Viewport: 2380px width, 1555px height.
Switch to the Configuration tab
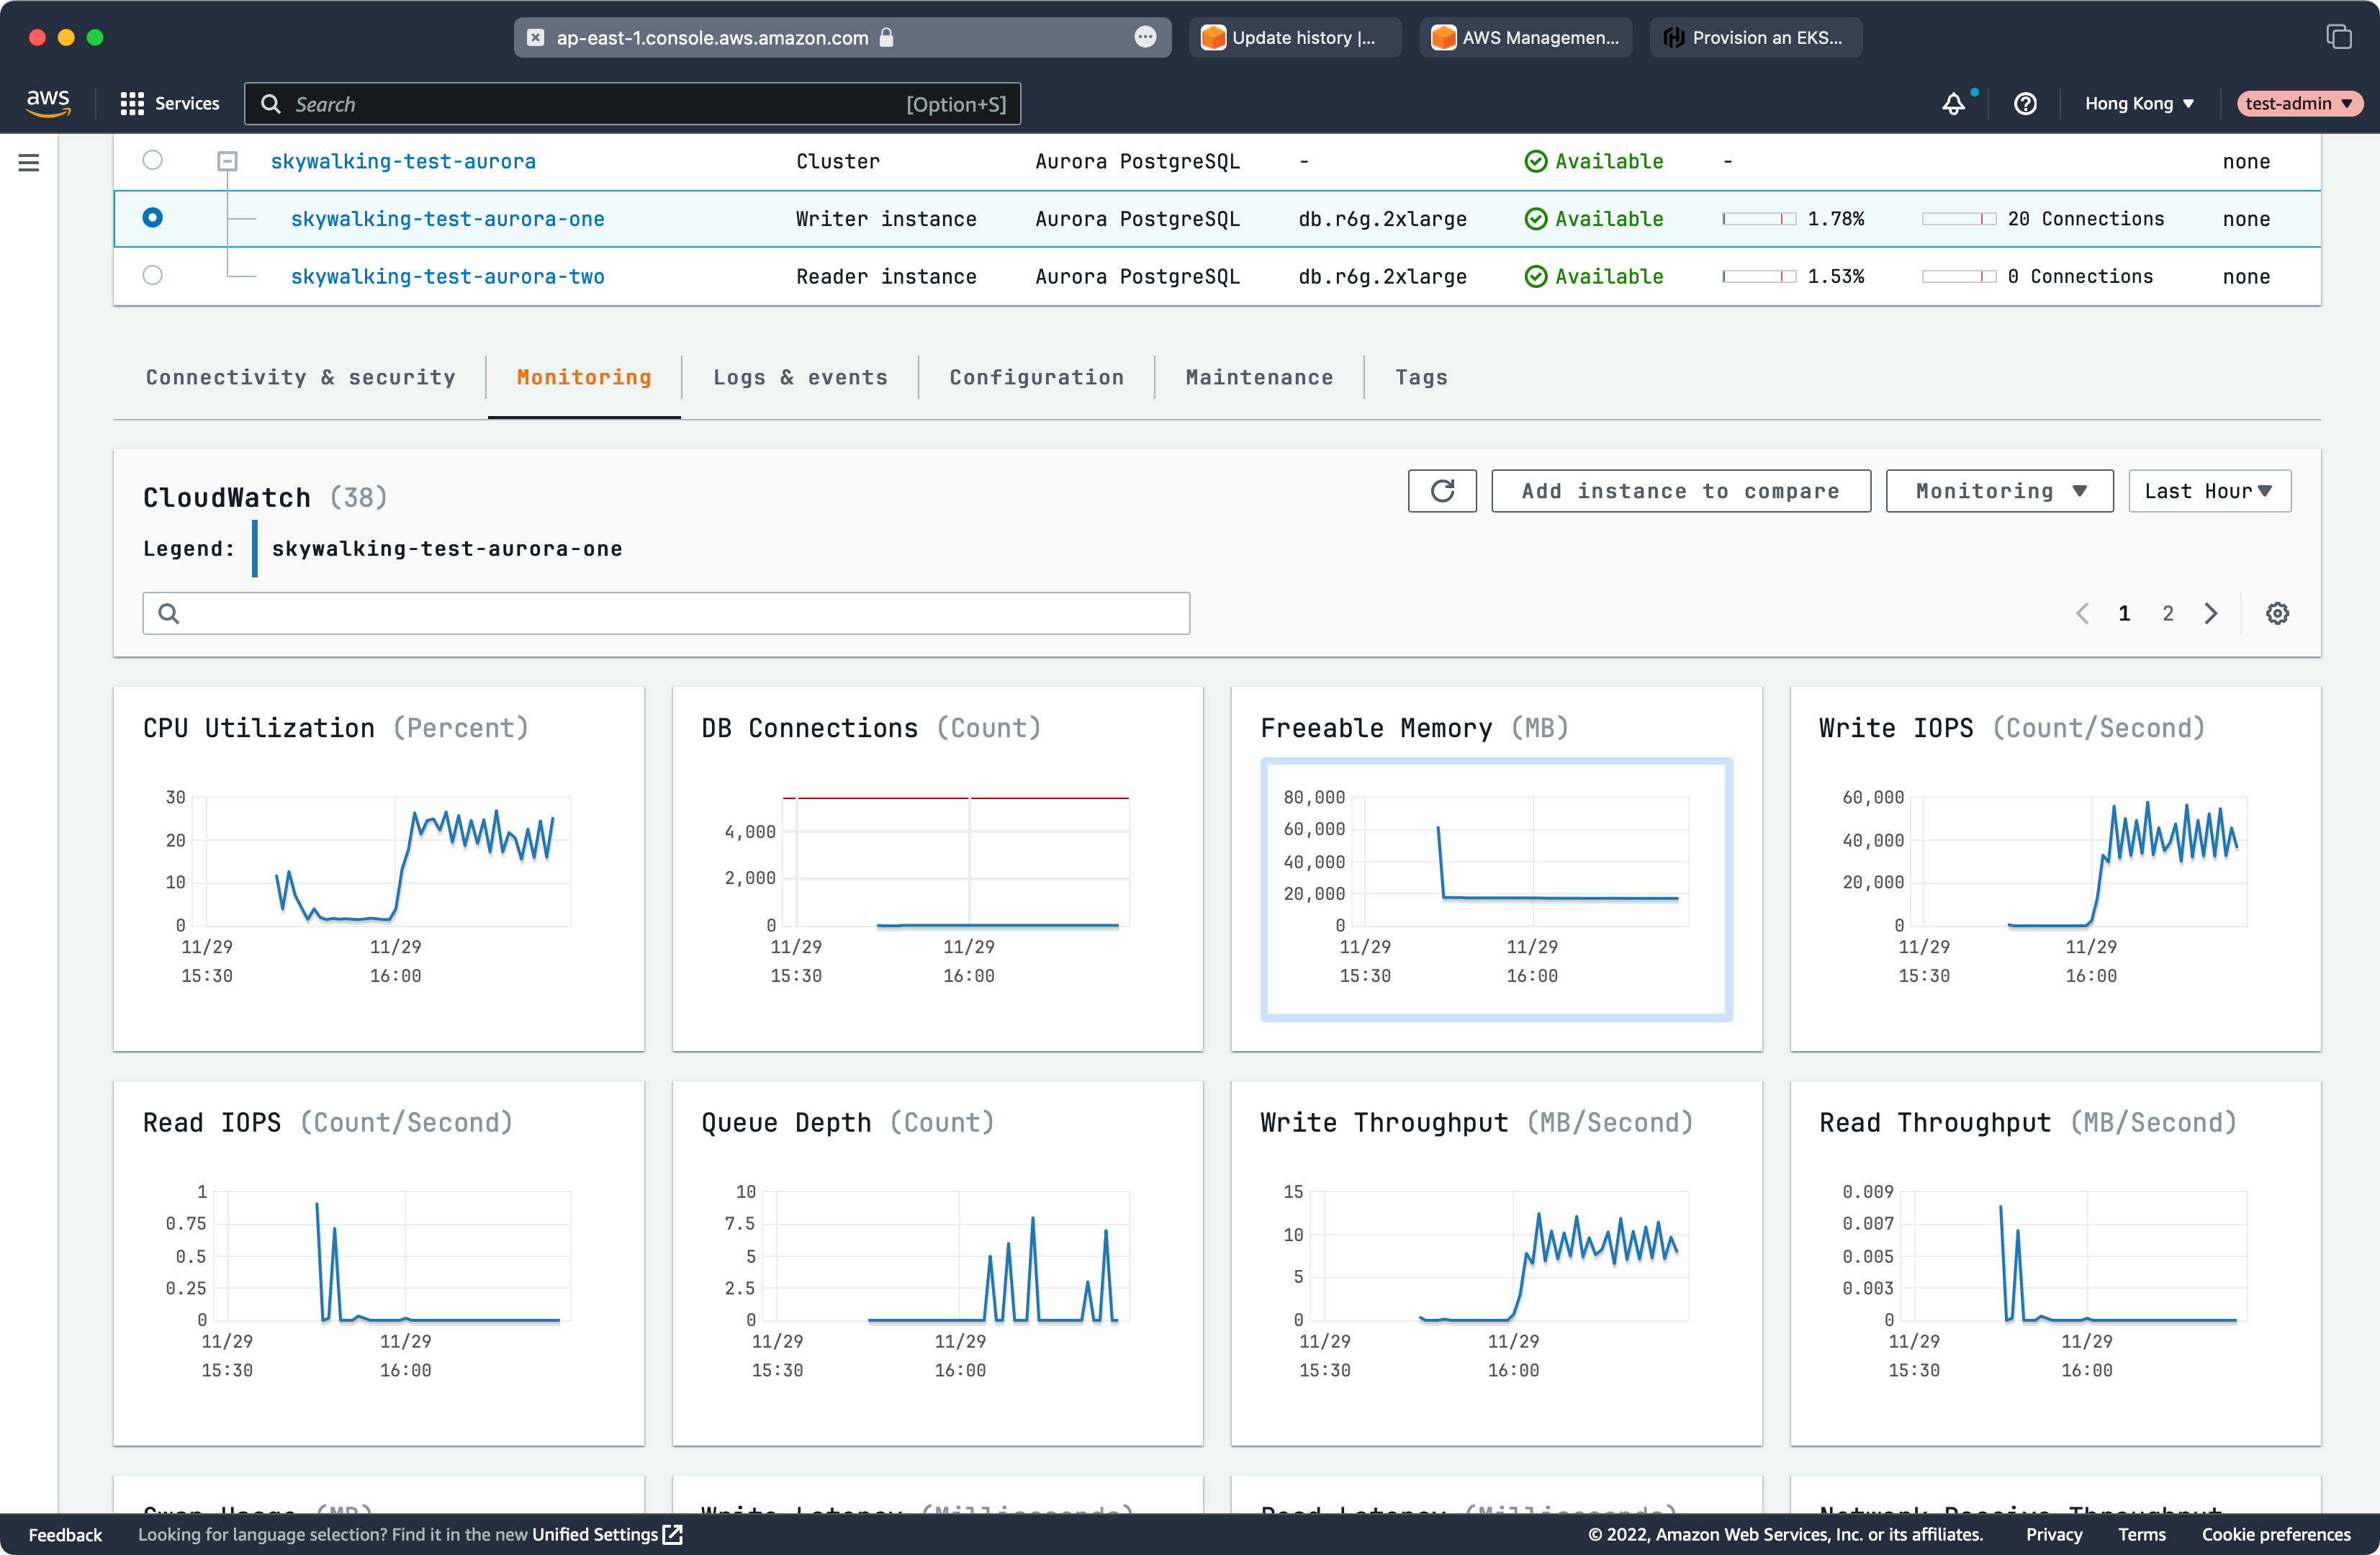tap(1036, 377)
